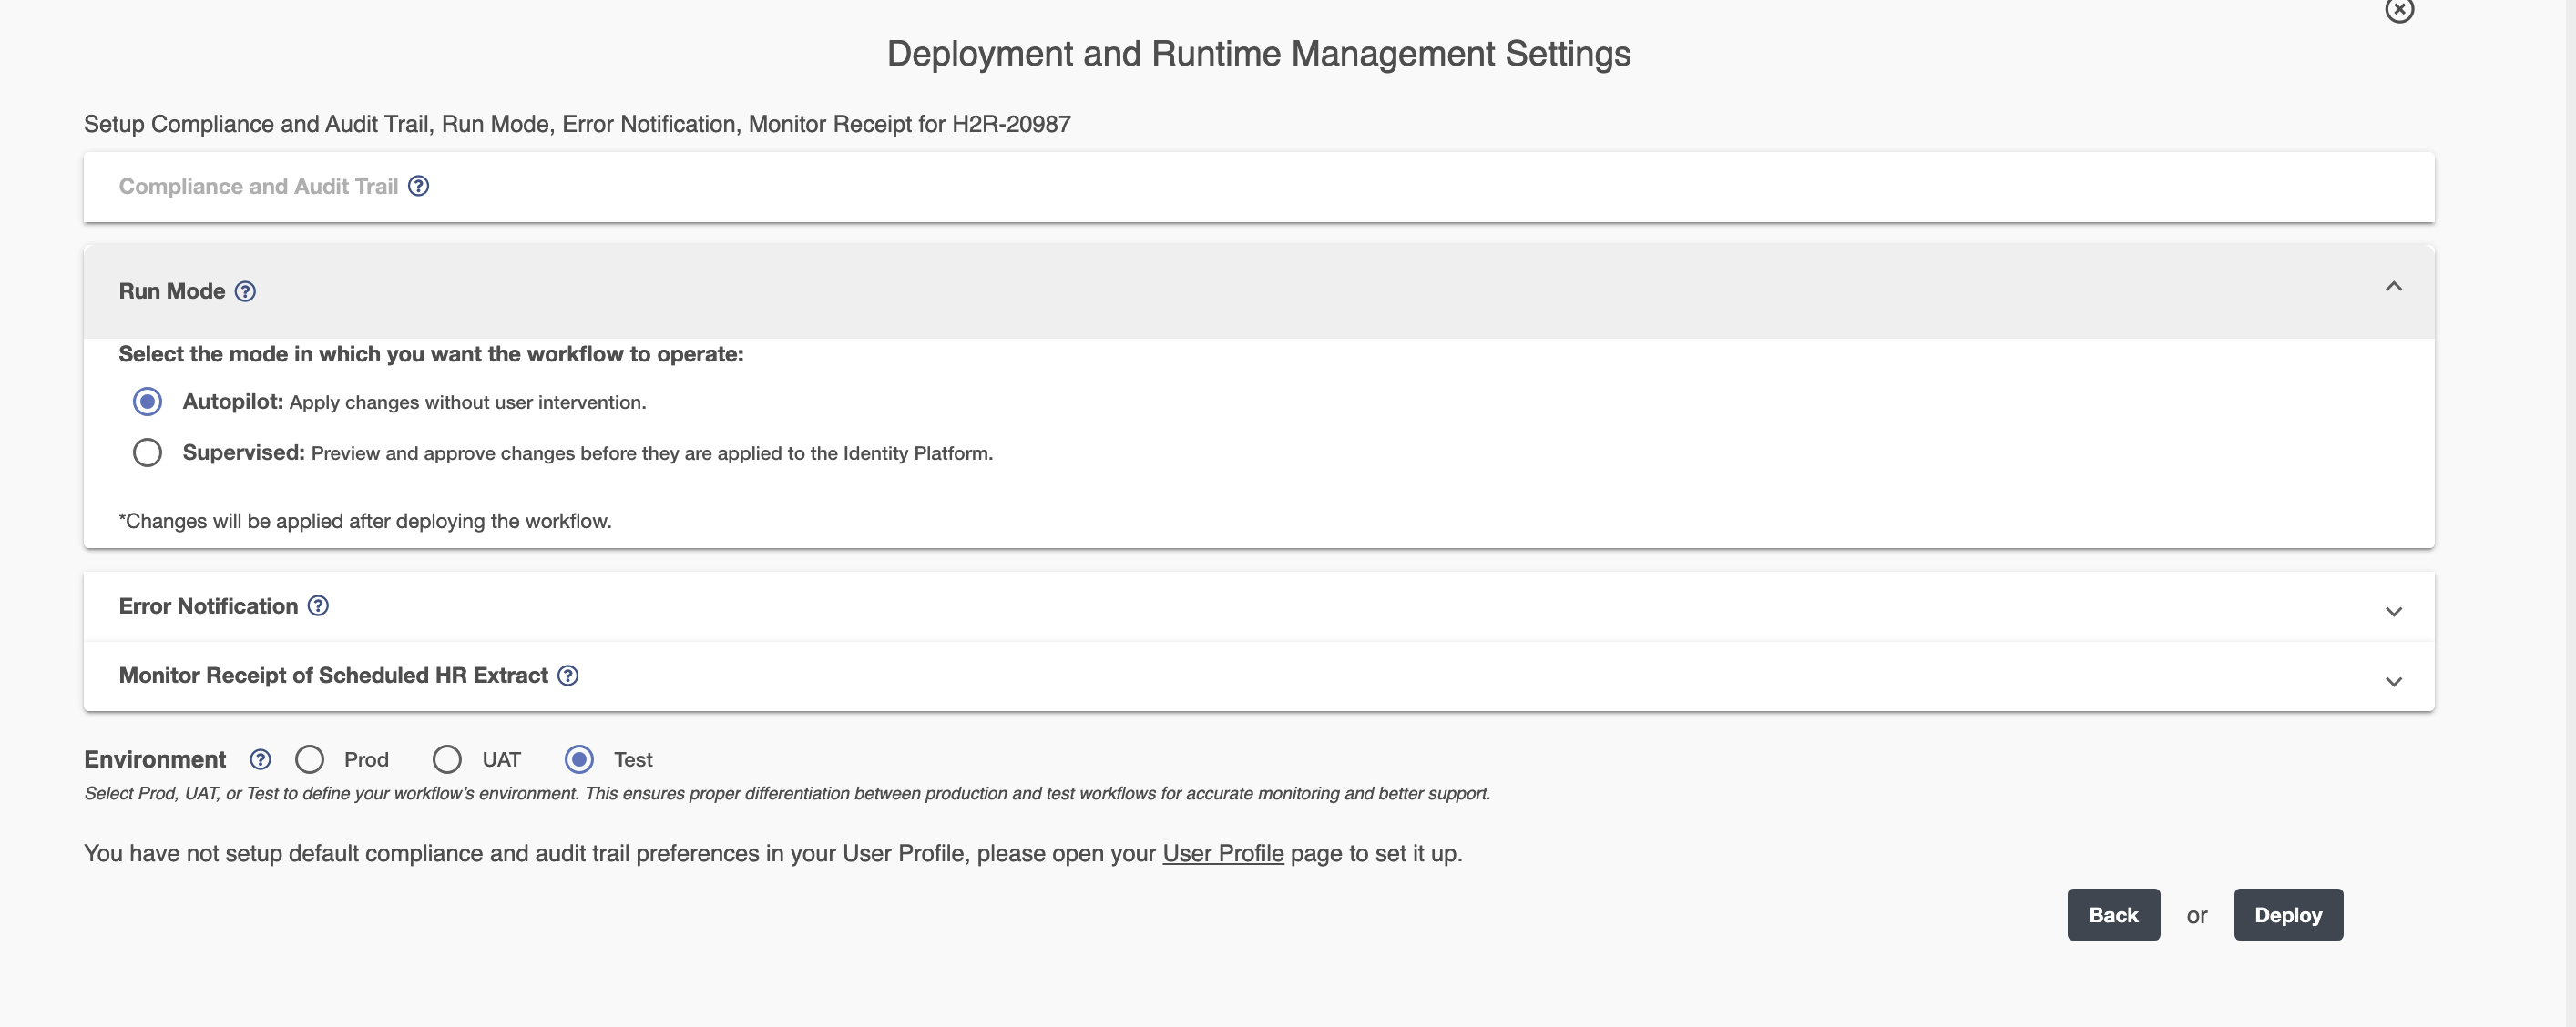The height and width of the screenshot is (1027, 2576).
Task: Open help icon beside Error Notification
Action: pos(318,606)
